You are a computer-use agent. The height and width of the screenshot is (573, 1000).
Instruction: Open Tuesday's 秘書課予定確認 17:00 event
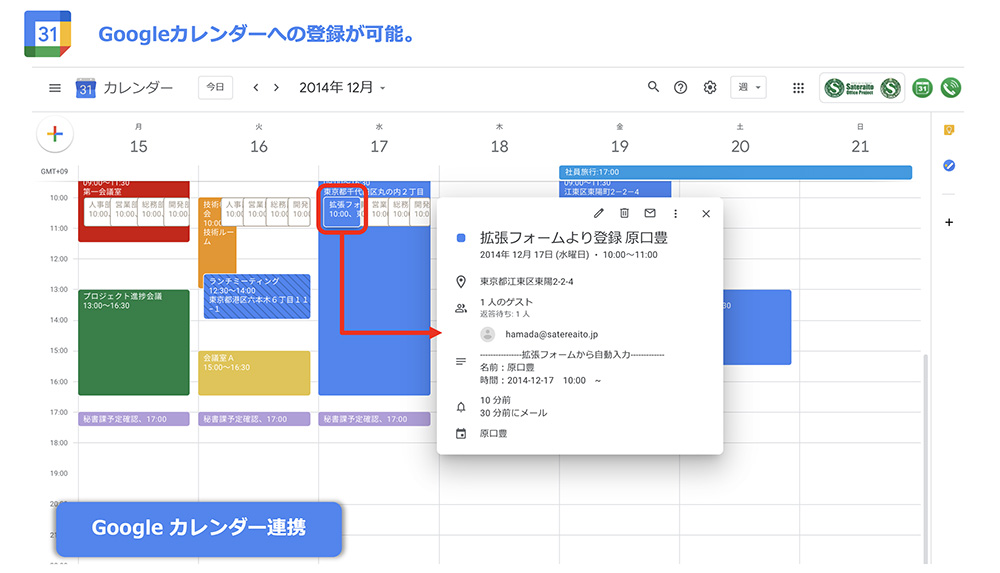click(254, 419)
